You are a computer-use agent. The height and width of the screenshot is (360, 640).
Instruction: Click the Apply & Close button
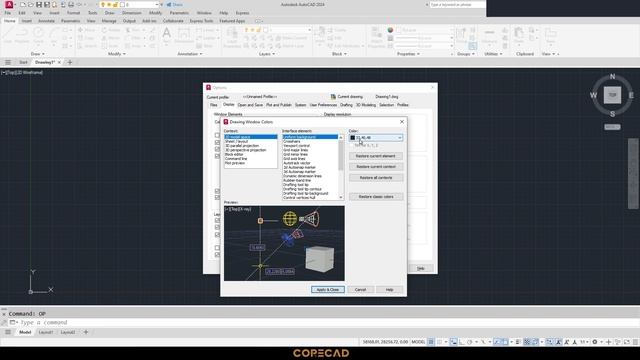(328, 289)
